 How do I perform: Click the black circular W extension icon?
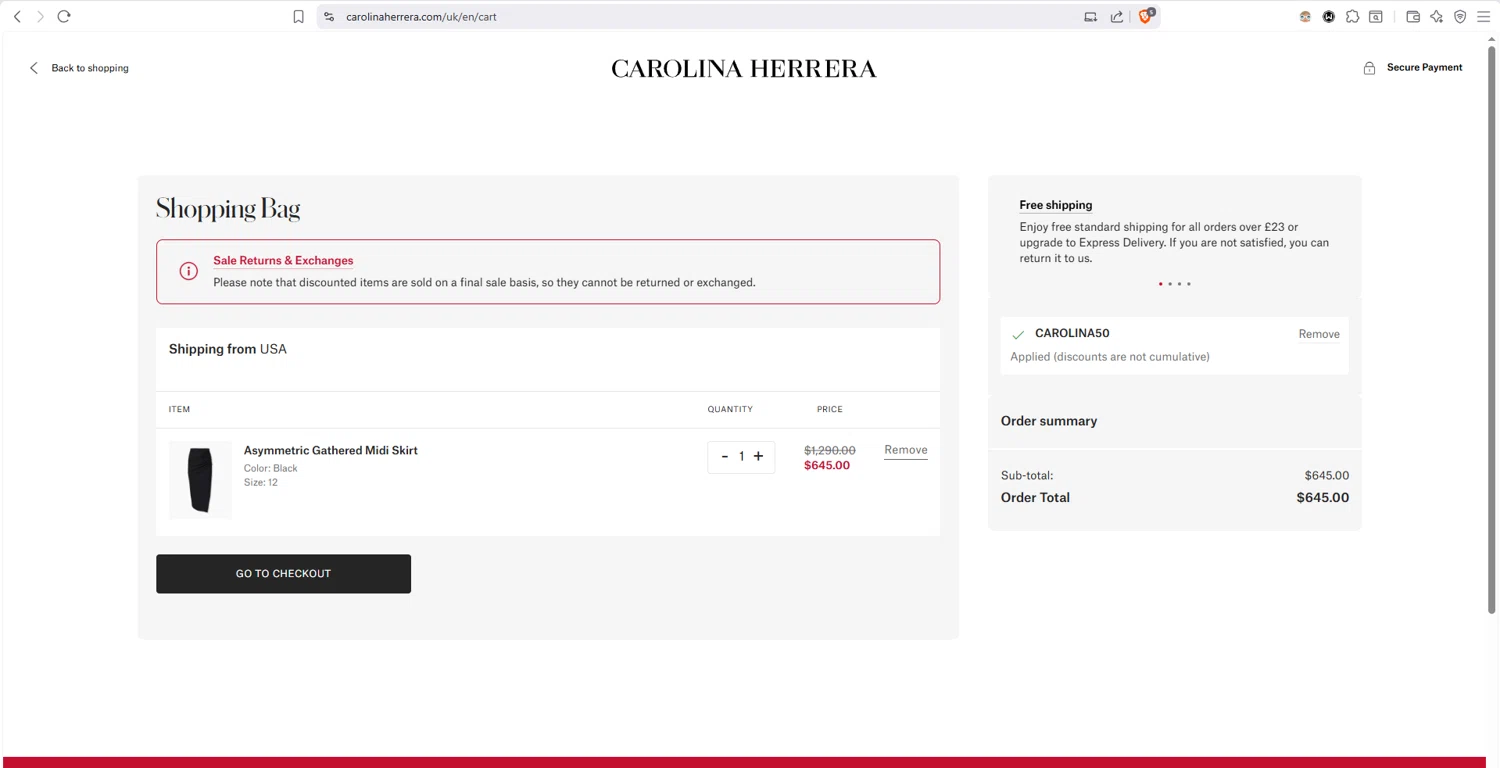tap(1329, 16)
